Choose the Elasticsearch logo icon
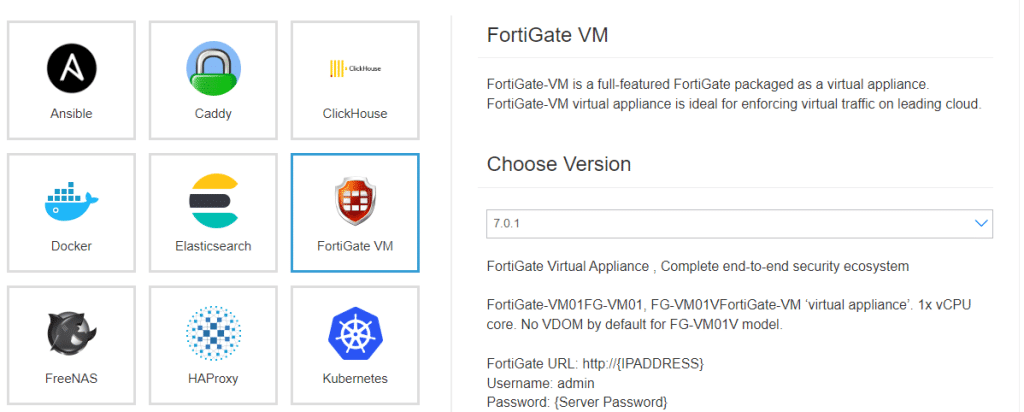 (x=213, y=201)
